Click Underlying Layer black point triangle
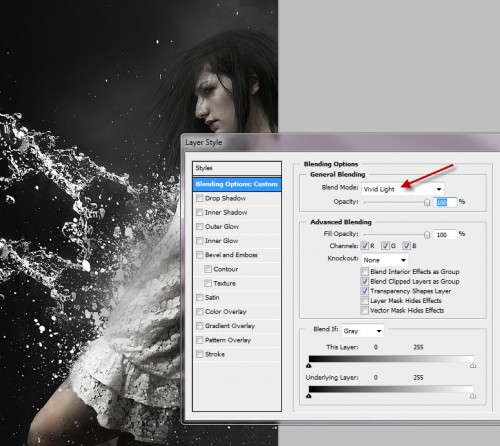Viewport: 500px width, 446px height. 309,396
